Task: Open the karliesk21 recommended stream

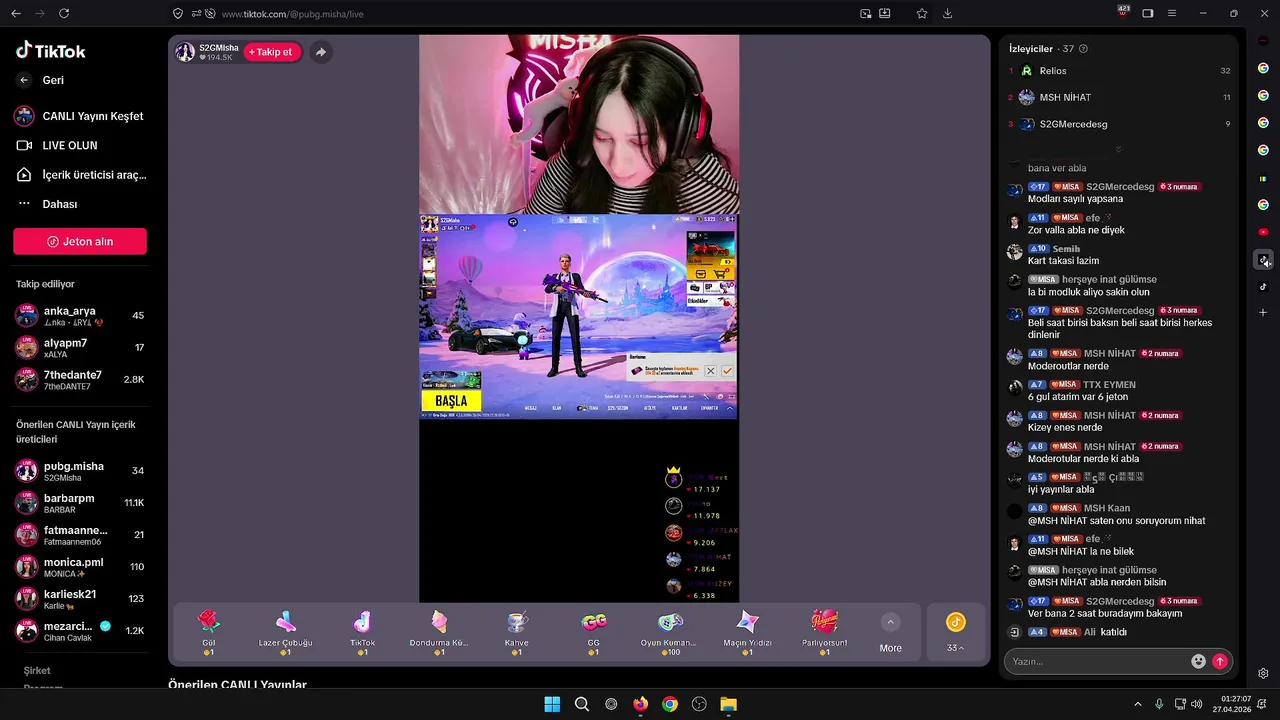Action: 80,599
